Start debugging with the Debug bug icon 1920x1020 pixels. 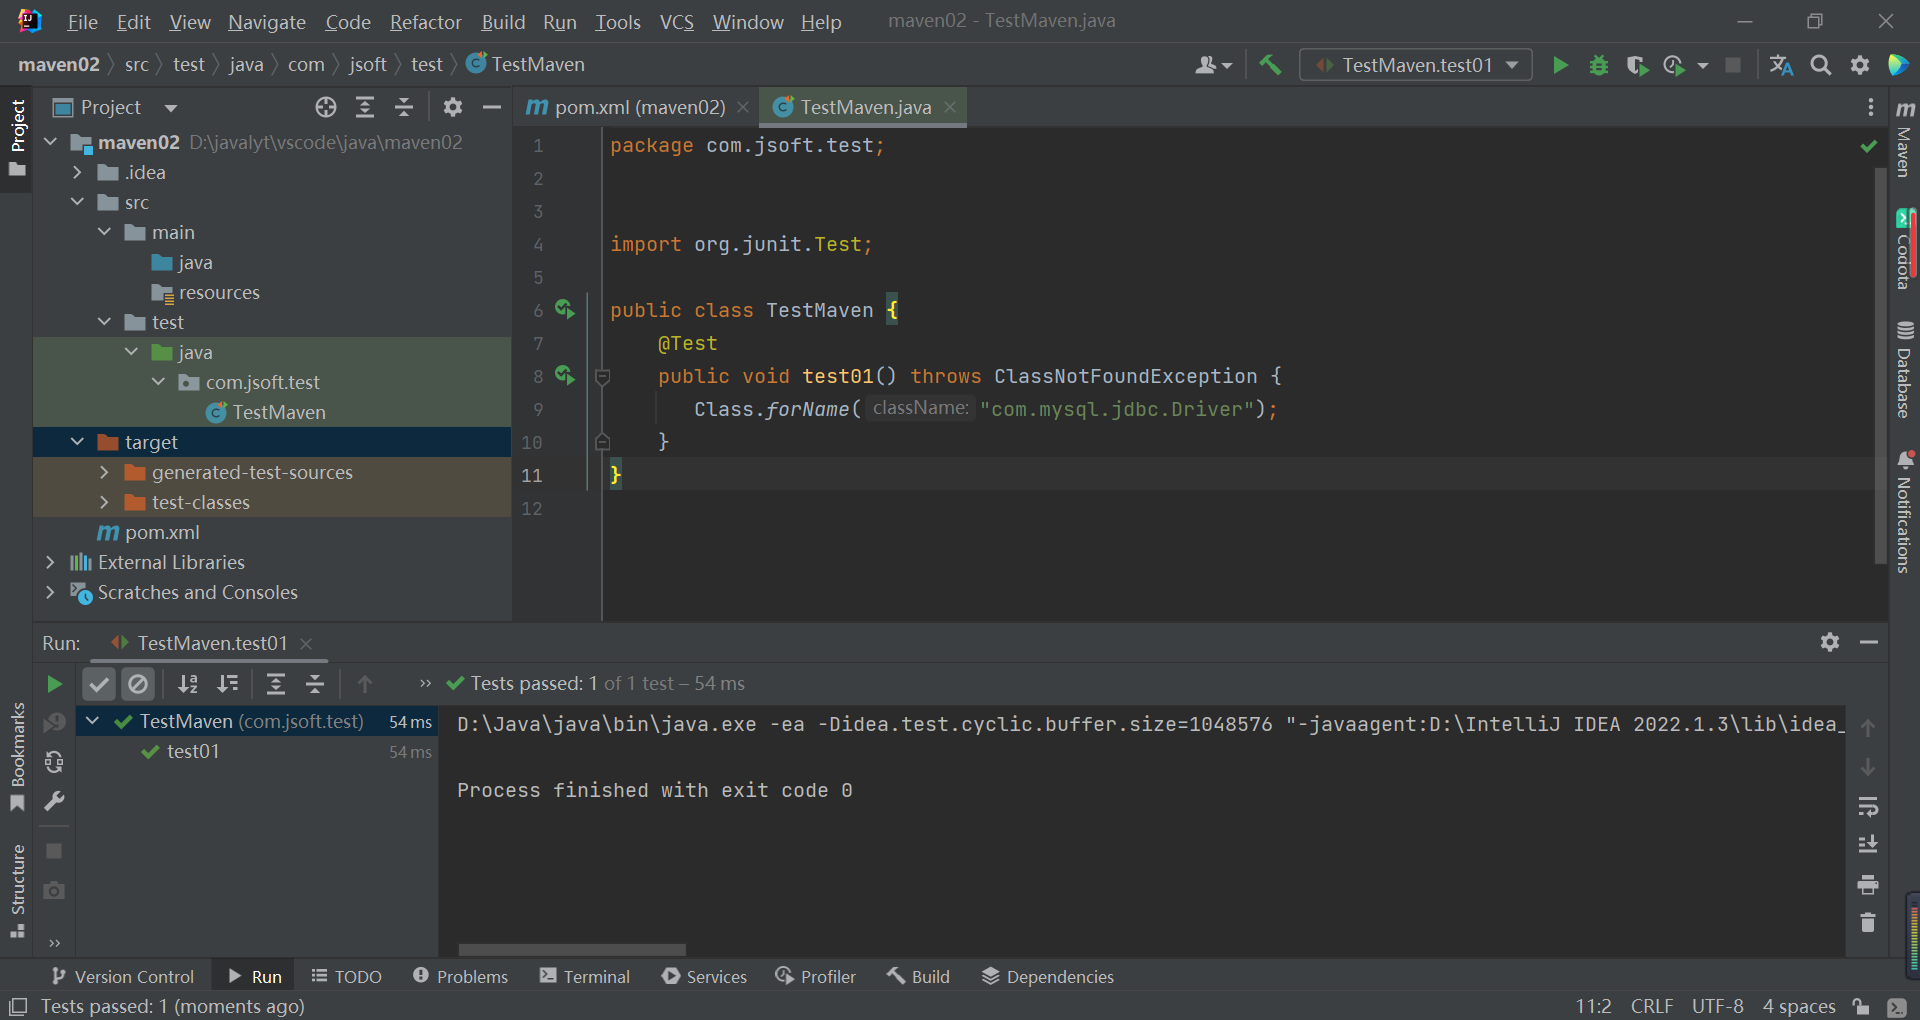pos(1598,66)
